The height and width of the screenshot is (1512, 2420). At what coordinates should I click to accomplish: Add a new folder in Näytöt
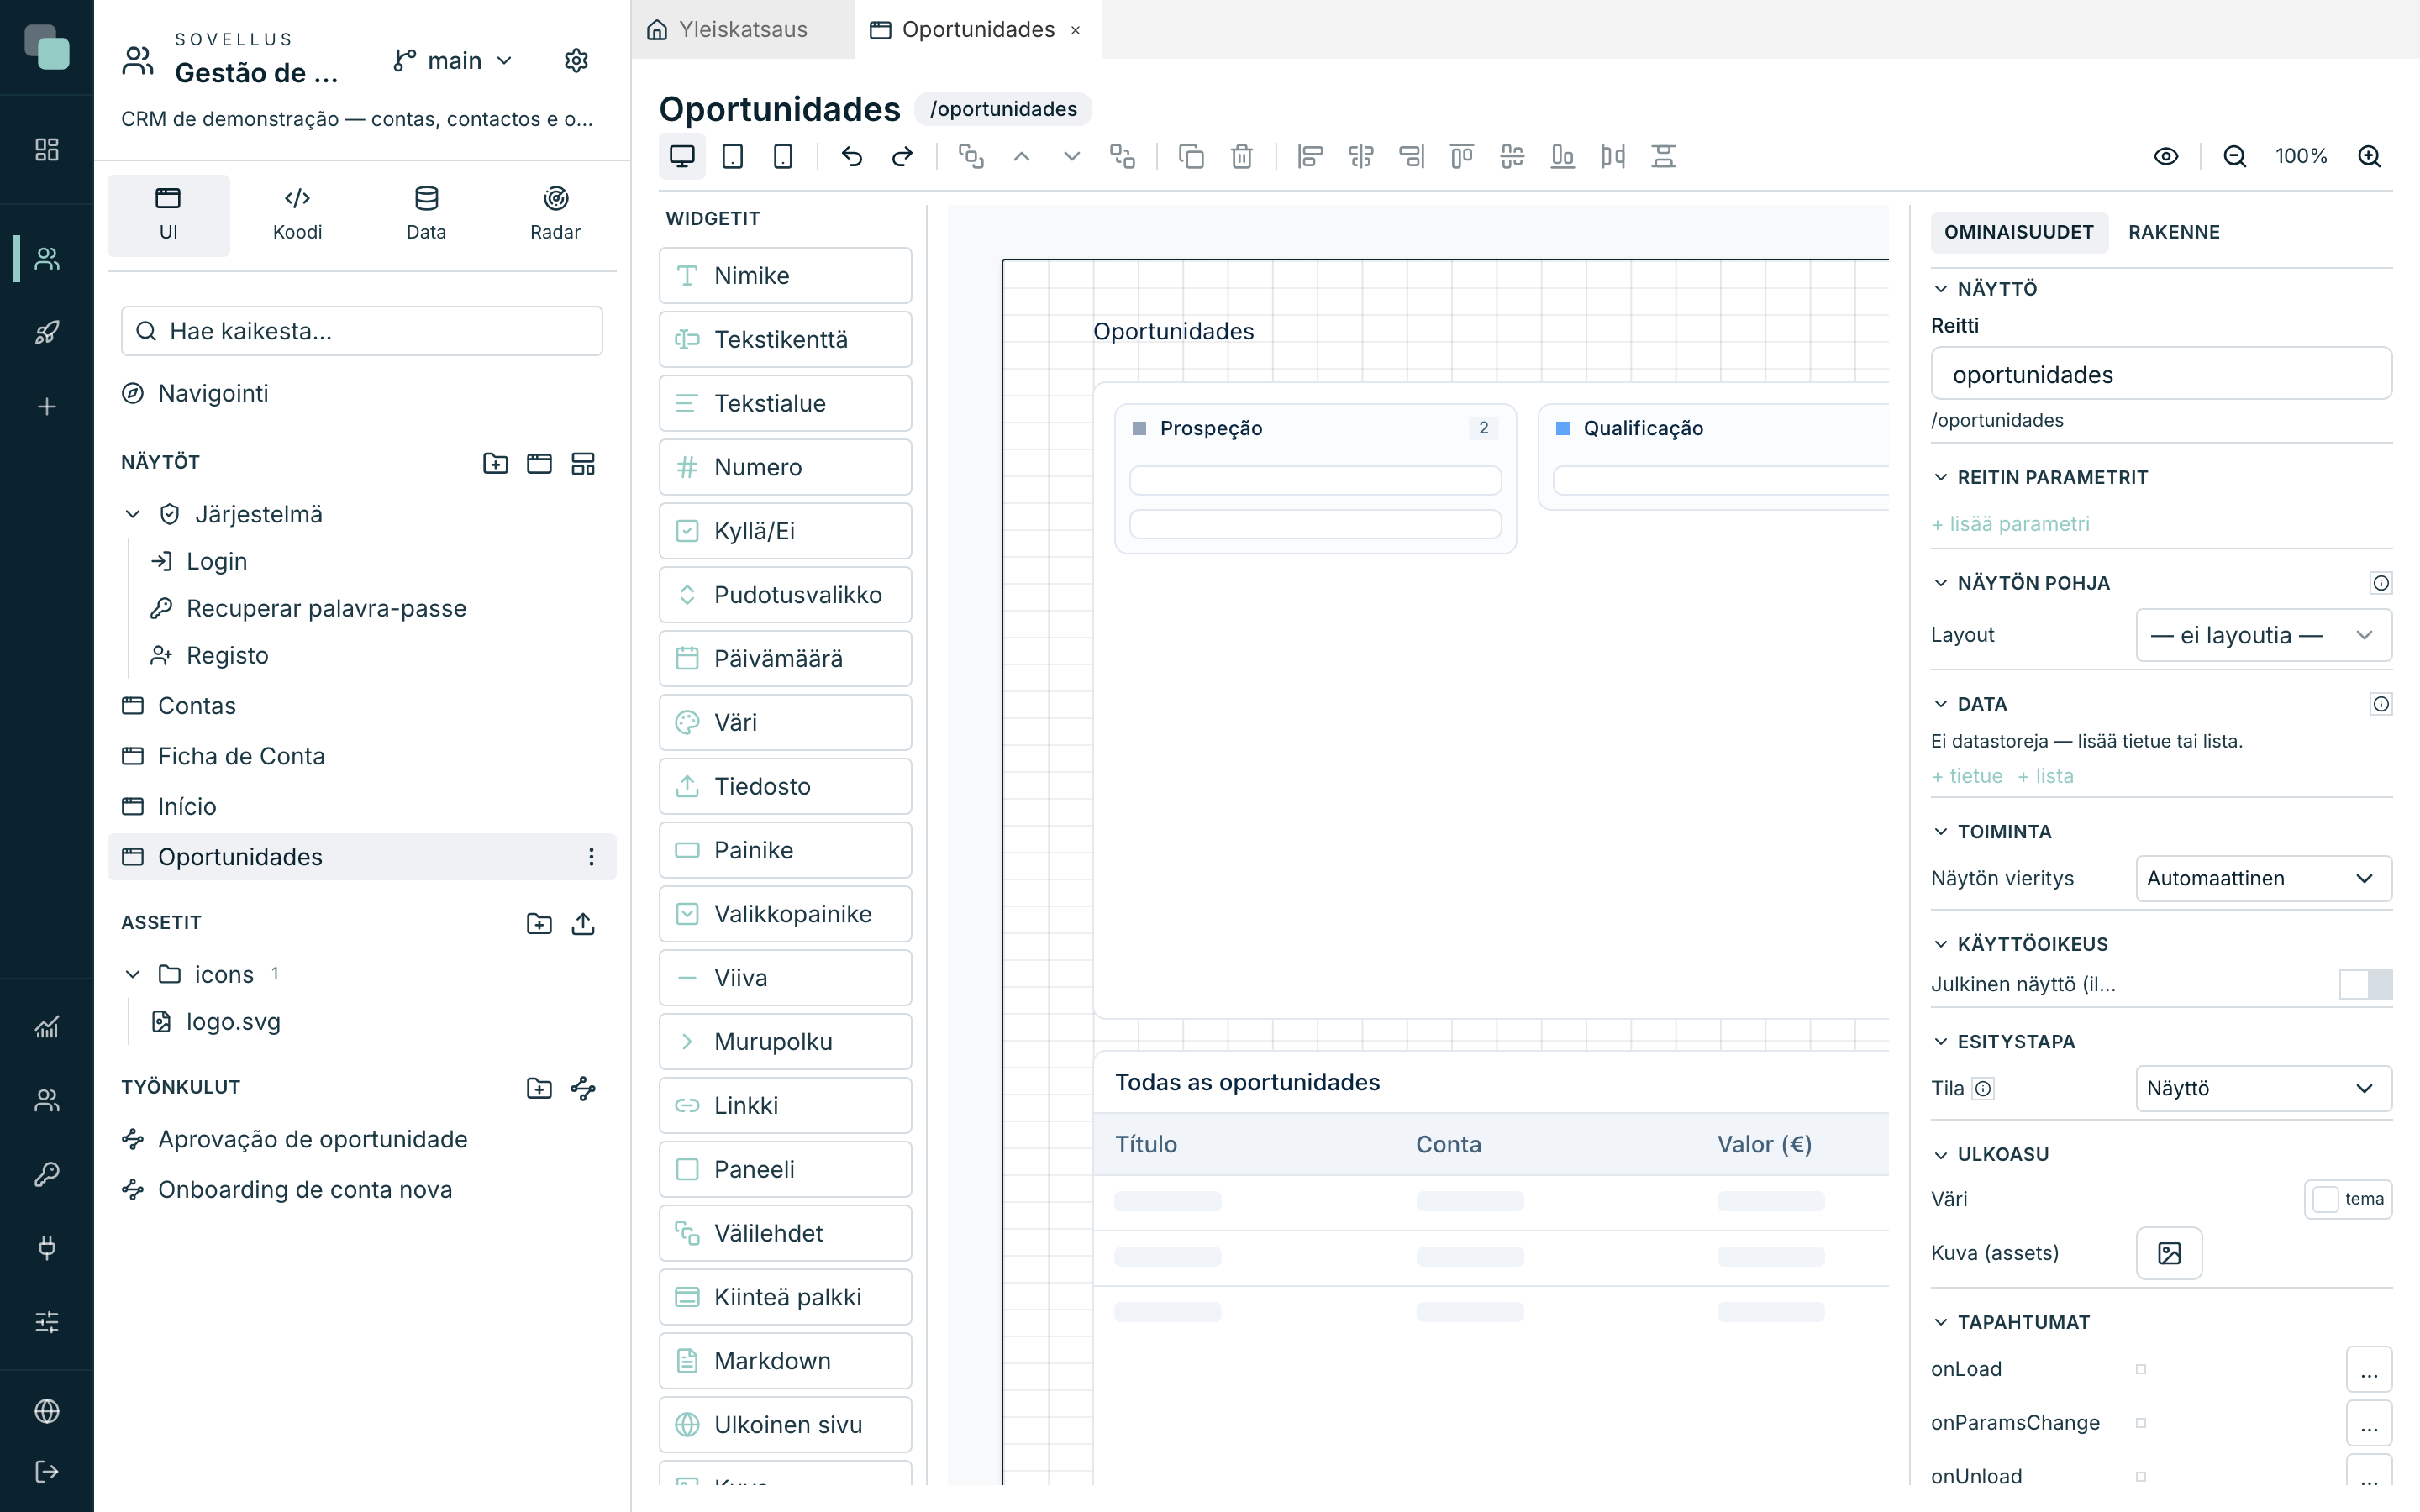tap(496, 463)
